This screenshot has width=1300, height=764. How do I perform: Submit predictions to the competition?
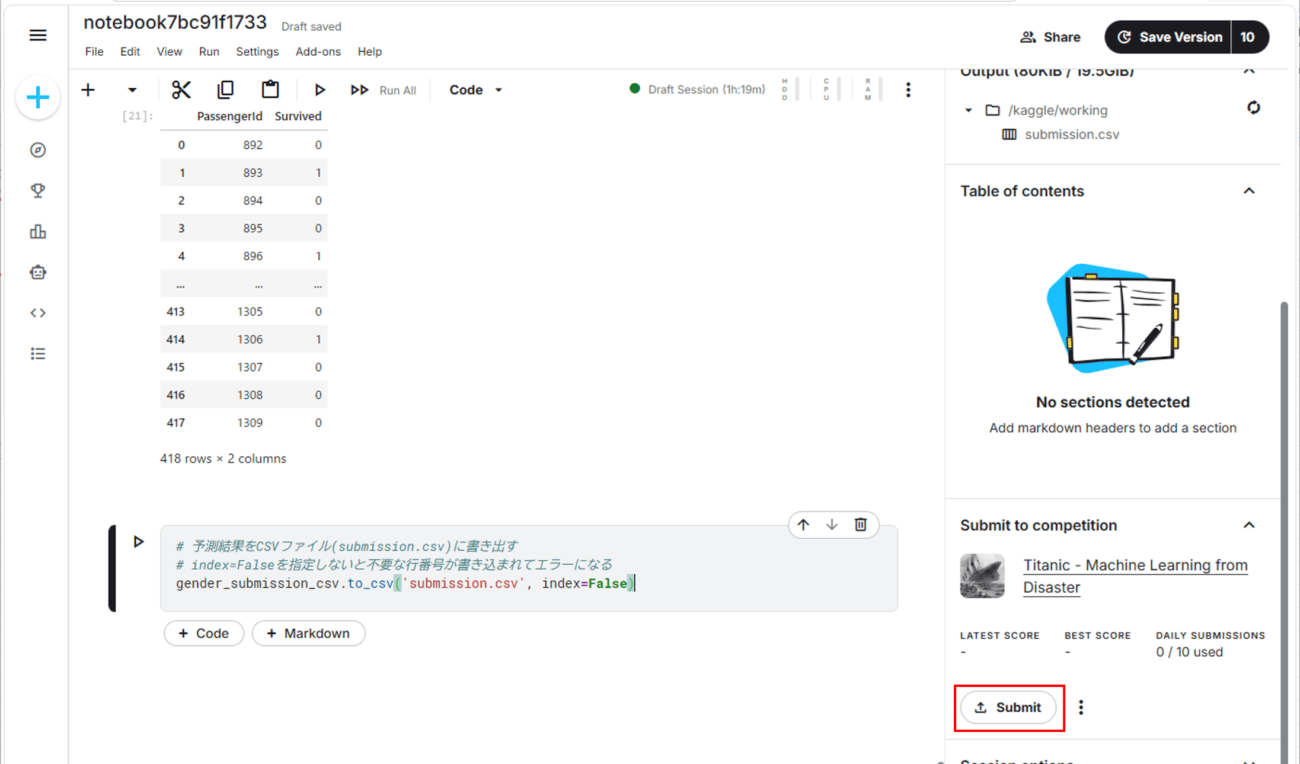tap(1008, 707)
